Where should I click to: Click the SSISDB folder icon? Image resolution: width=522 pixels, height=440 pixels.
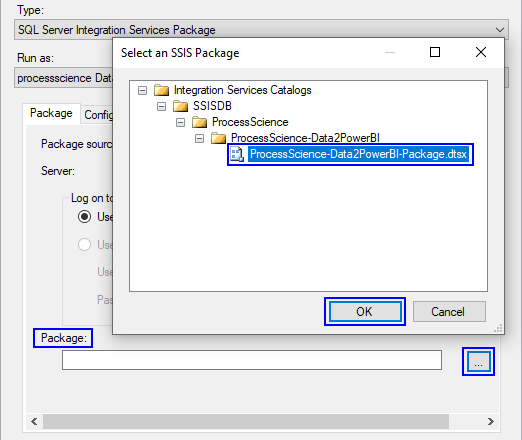180,106
